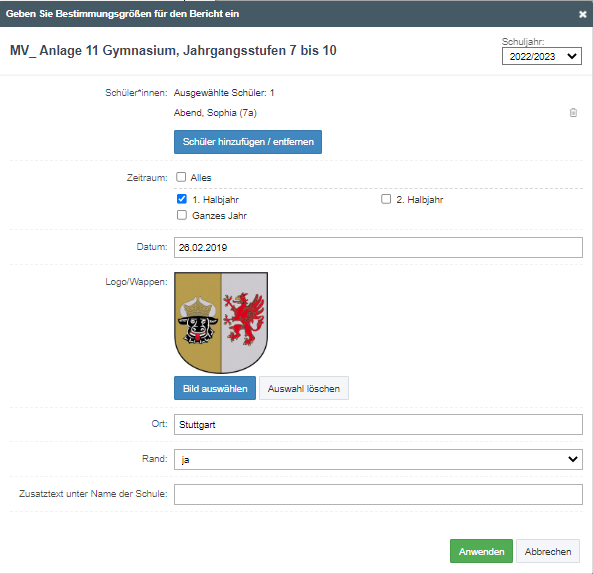Click the coat of arms logo image
593x574 pixels.
221,323
